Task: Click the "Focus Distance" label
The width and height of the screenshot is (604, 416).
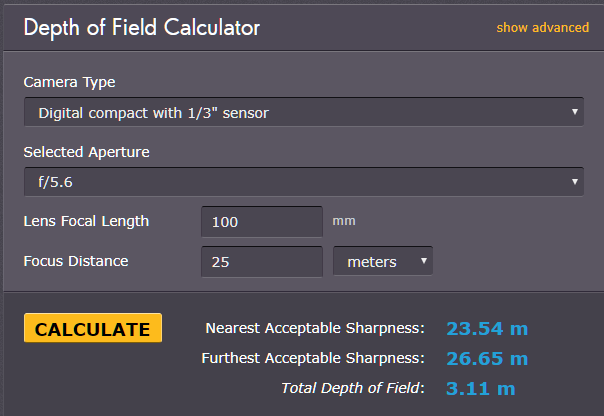Action: [x=76, y=261]
